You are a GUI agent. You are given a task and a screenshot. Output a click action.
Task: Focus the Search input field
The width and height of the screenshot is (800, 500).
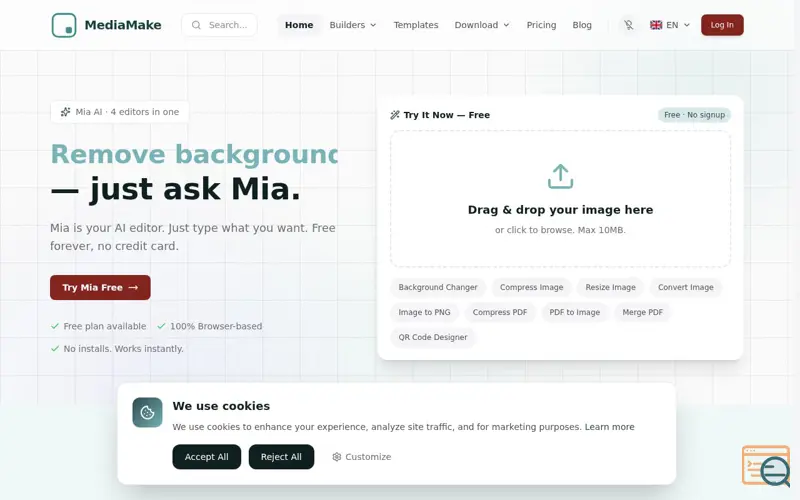click(219, 25)
